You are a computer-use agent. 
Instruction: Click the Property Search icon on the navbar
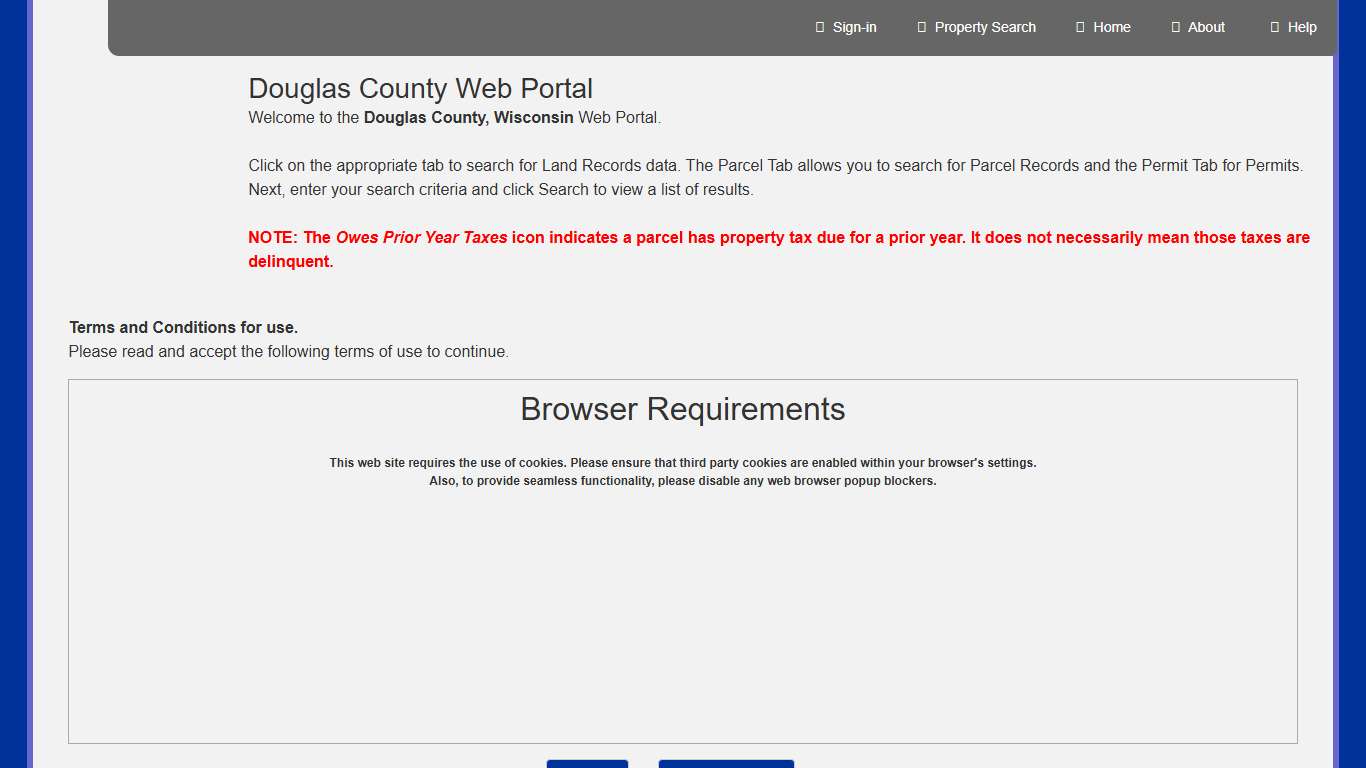tap(921, 27)
